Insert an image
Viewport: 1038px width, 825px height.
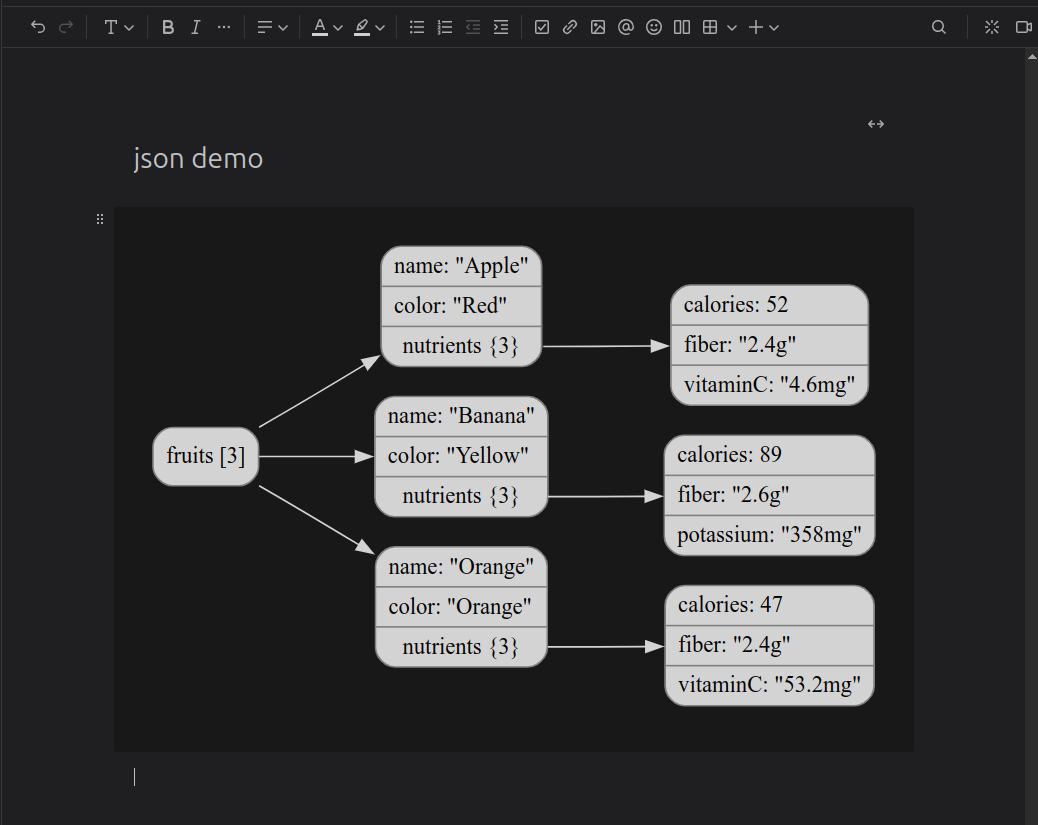coord(598,28)
